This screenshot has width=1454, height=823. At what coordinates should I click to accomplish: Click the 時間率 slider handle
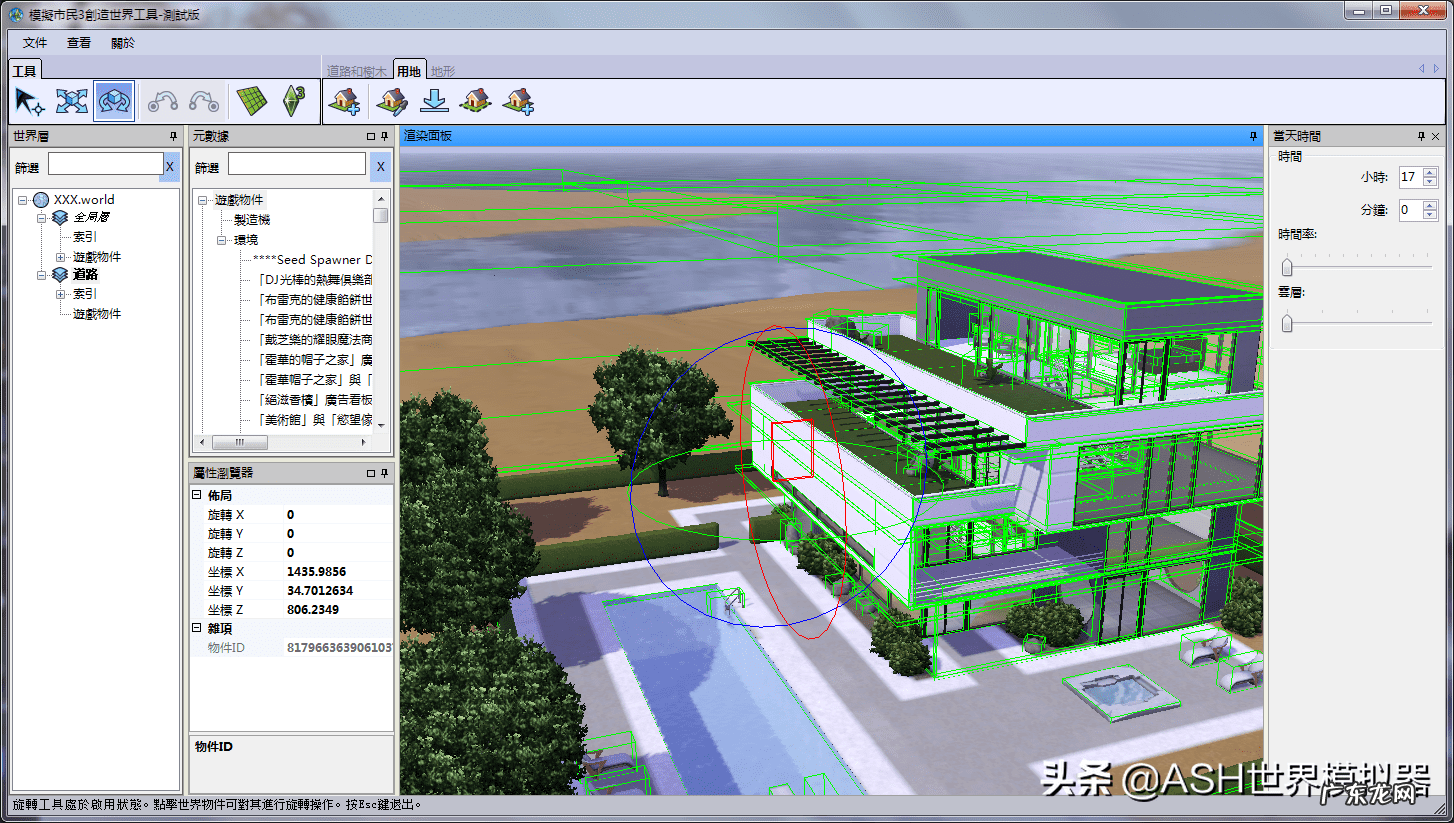pos(1287,267)
